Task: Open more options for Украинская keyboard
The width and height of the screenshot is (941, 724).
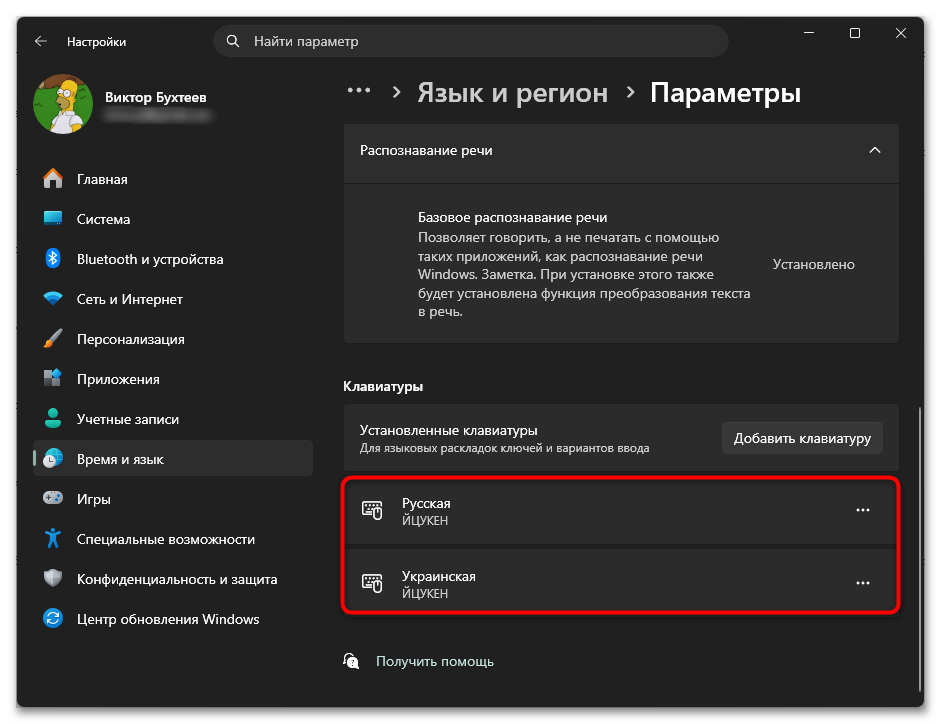Action: pos(863,583)
